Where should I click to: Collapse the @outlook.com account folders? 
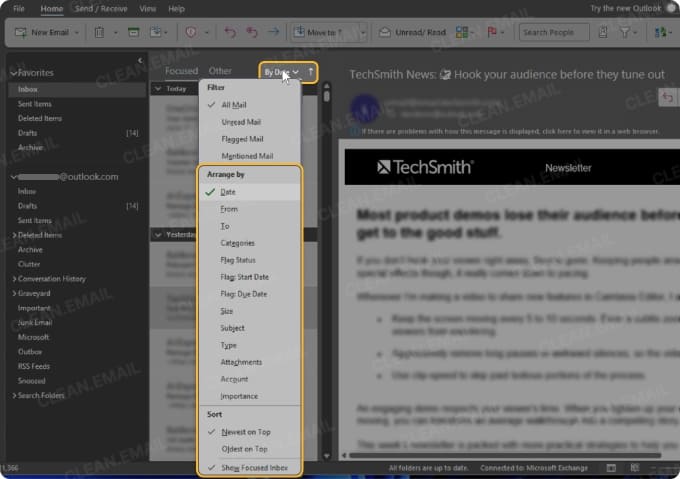pos(13,177)
